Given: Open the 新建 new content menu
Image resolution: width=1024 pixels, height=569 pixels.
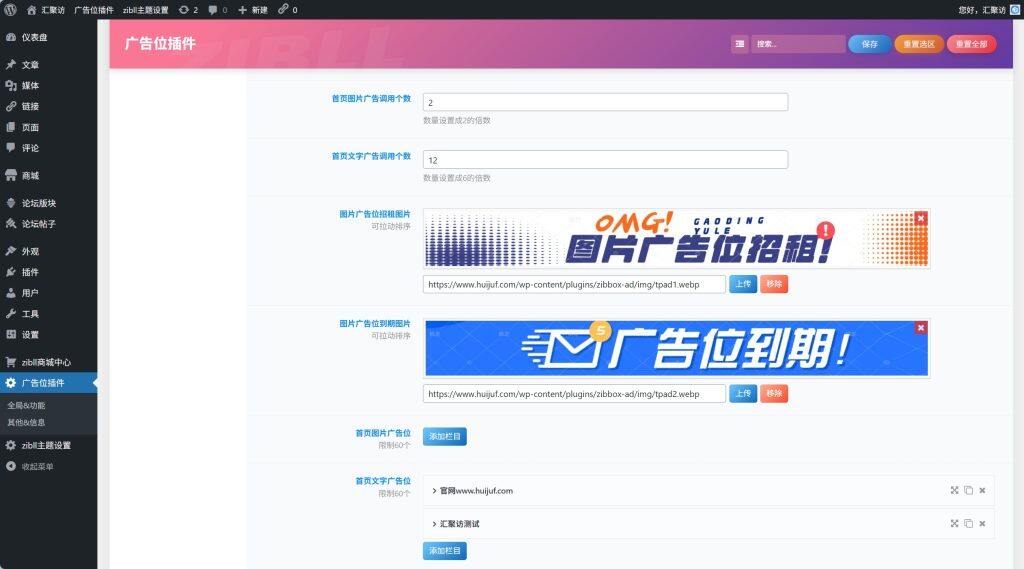Looking at the screenshot, I should point(253,10).
